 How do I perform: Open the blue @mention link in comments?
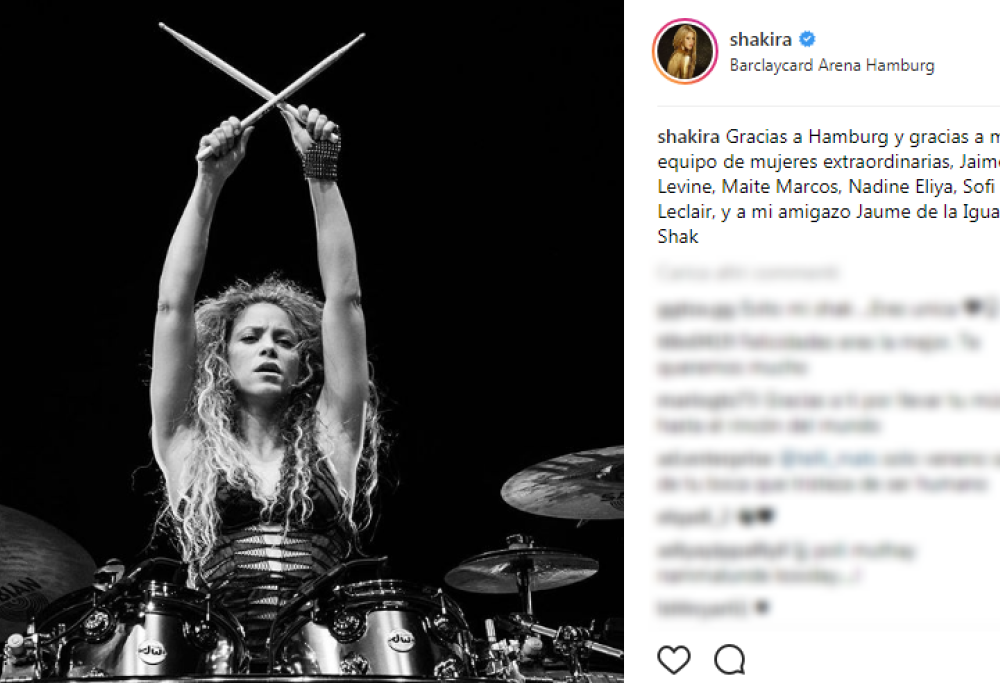click(828, 459)
